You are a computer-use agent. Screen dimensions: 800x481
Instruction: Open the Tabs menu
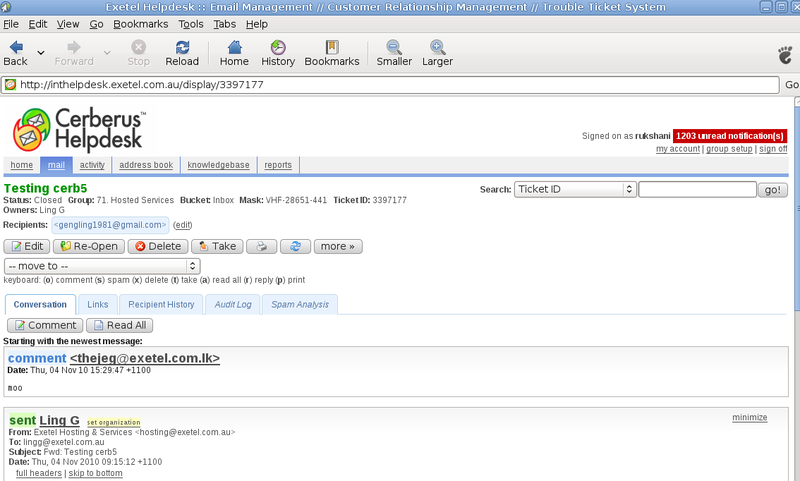pyautogui.click(x=224, y=24)
